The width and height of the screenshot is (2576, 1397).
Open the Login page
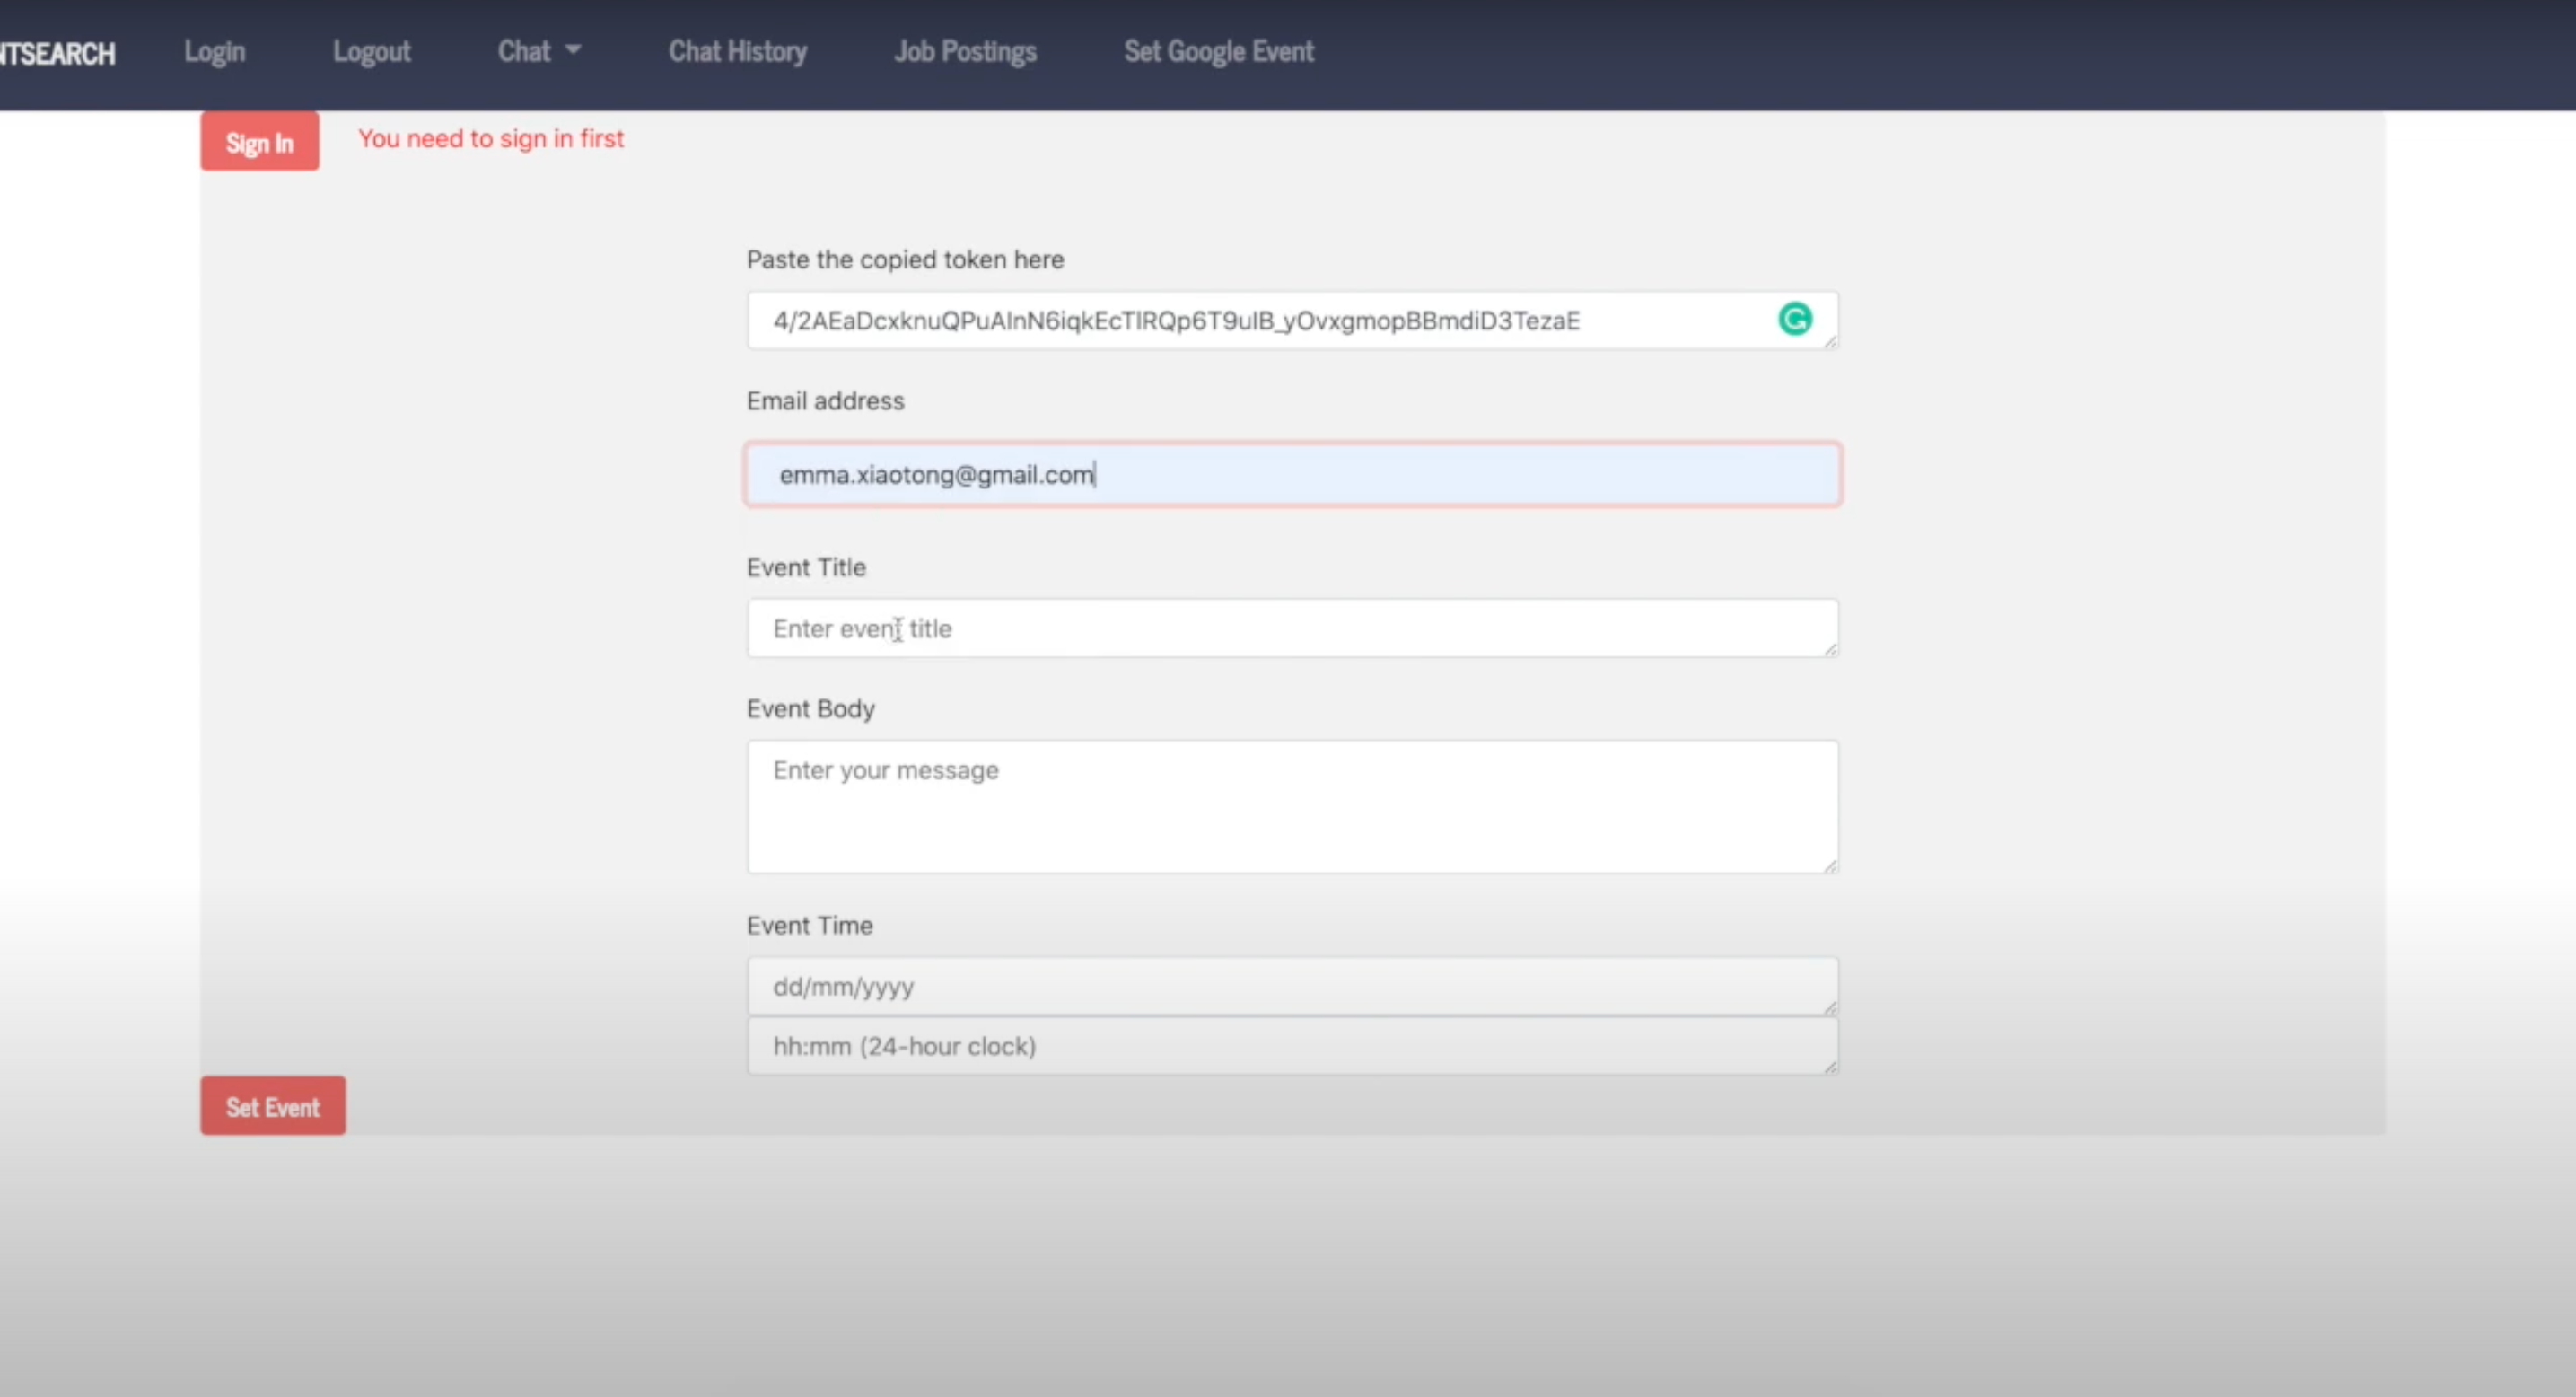214,52
